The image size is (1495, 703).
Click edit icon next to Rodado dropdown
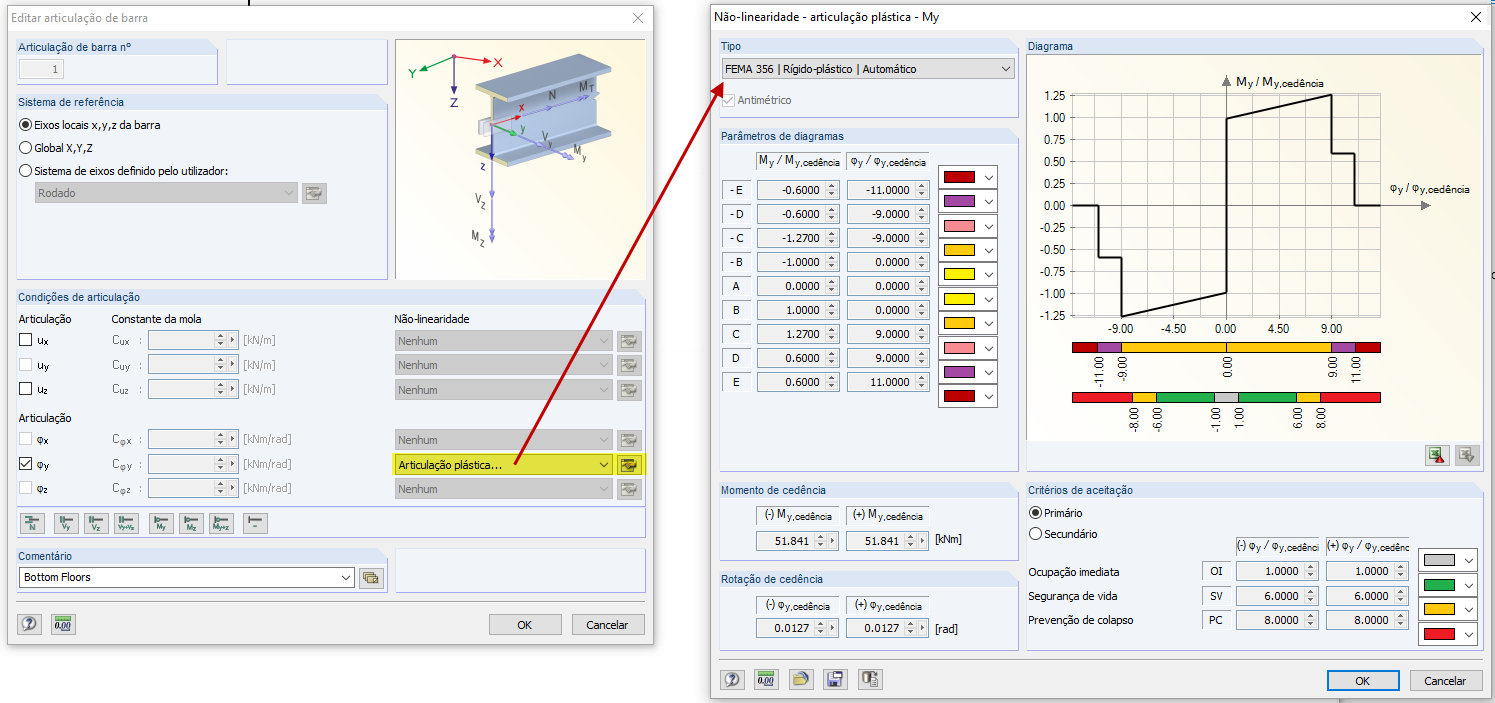pos(315,193)
